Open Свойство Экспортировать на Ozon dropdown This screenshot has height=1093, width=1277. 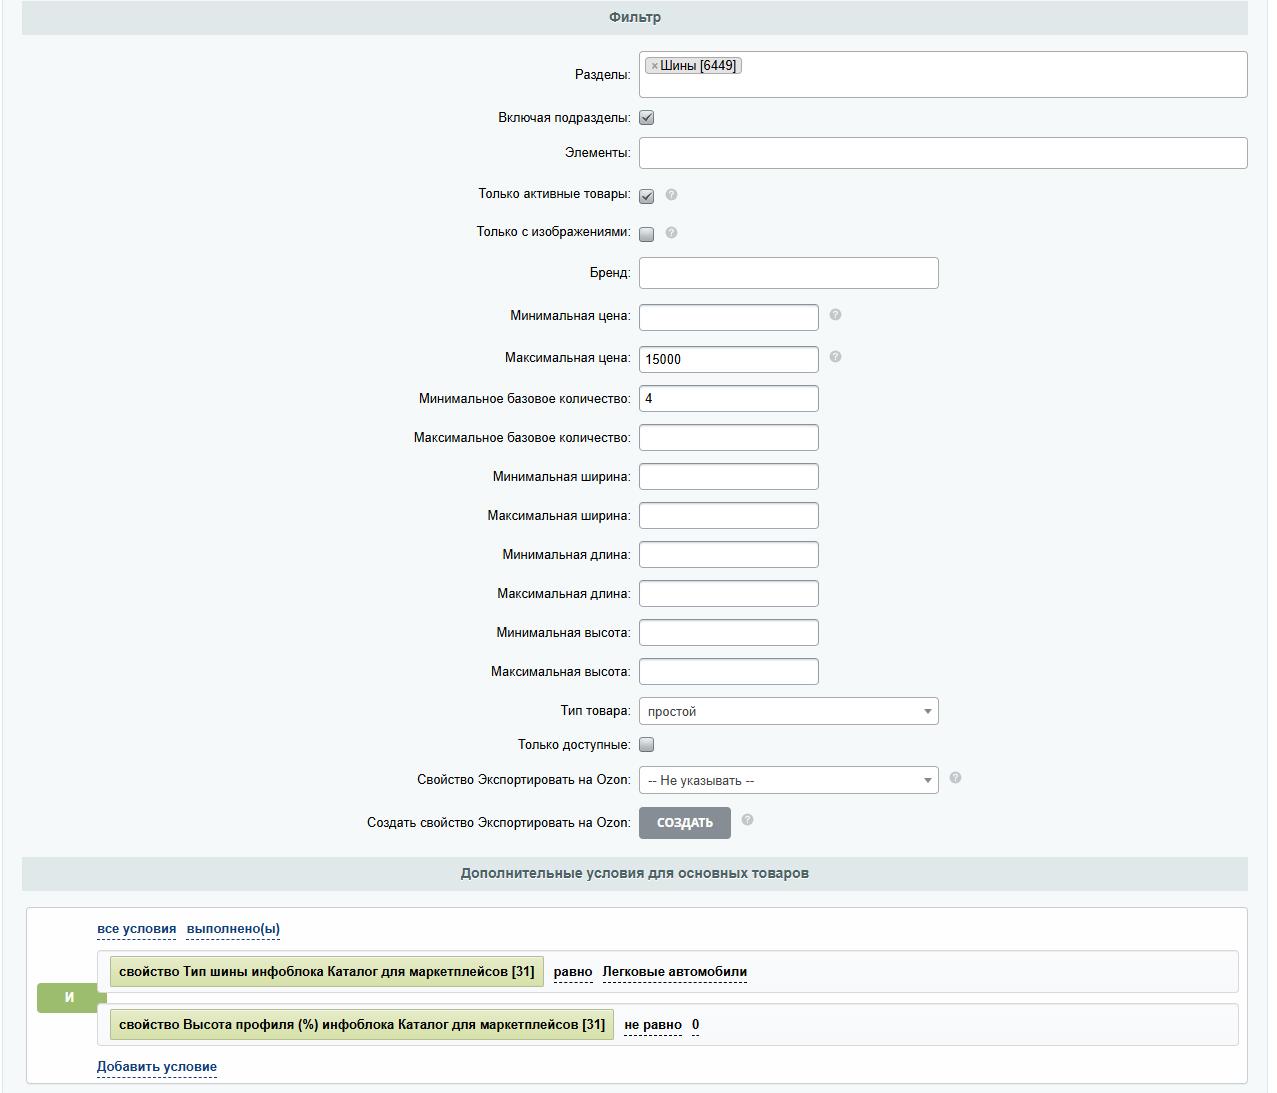tap(789, 780)
